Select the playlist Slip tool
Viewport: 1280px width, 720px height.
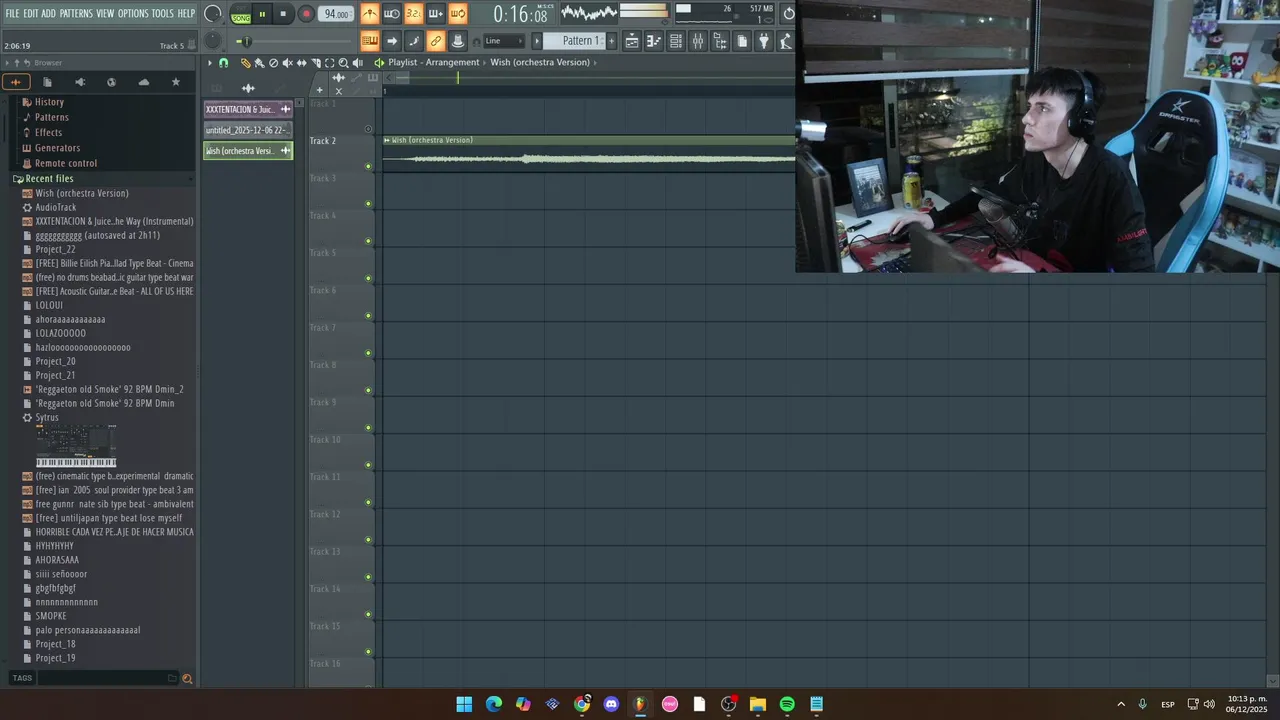[301, 63]
